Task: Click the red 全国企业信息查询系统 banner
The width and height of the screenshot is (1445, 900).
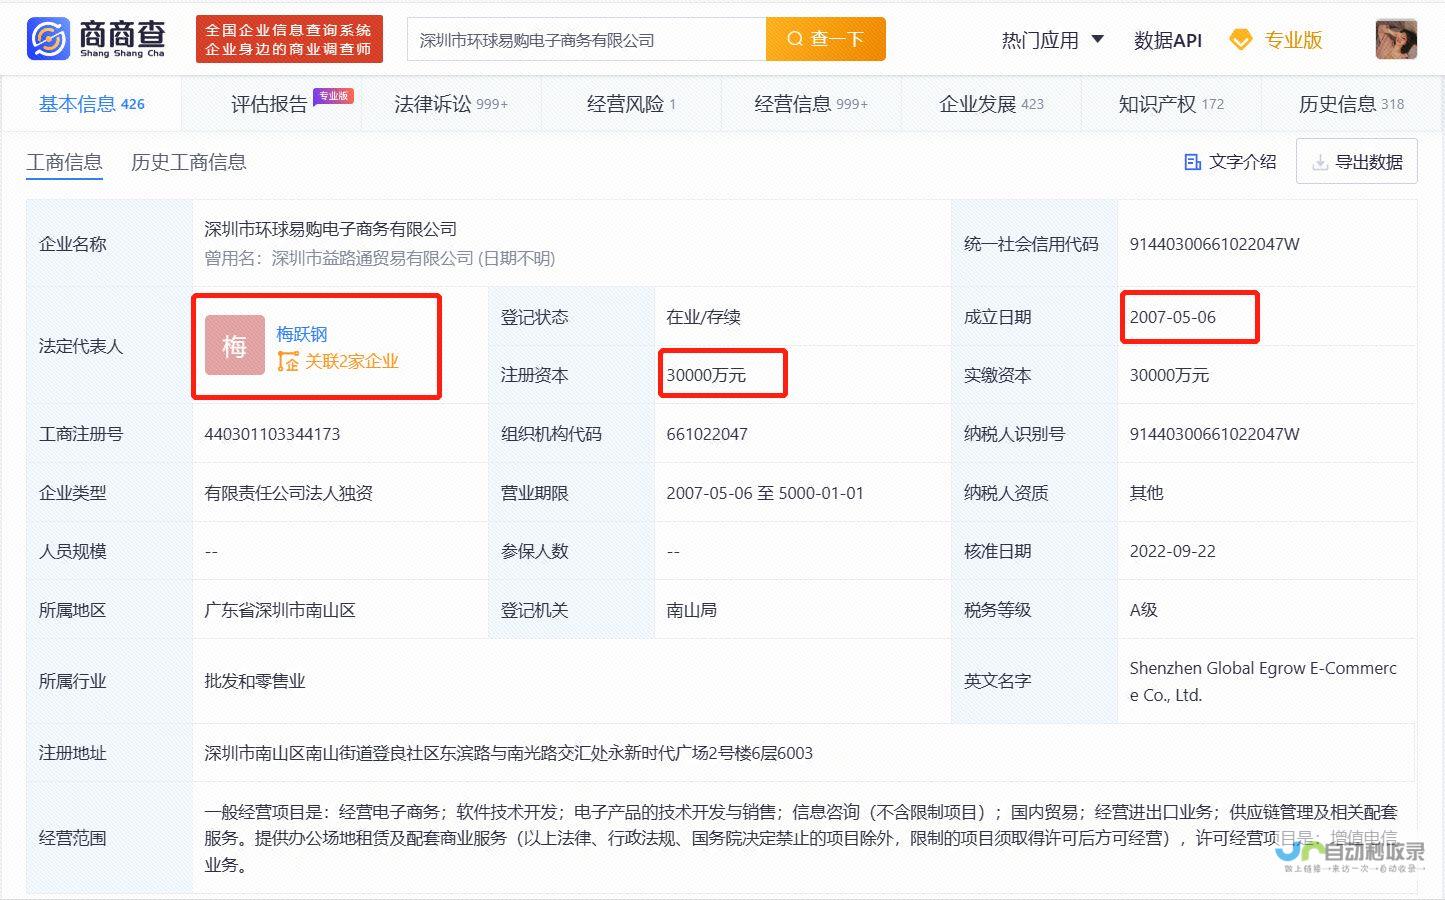Action: 289,39
